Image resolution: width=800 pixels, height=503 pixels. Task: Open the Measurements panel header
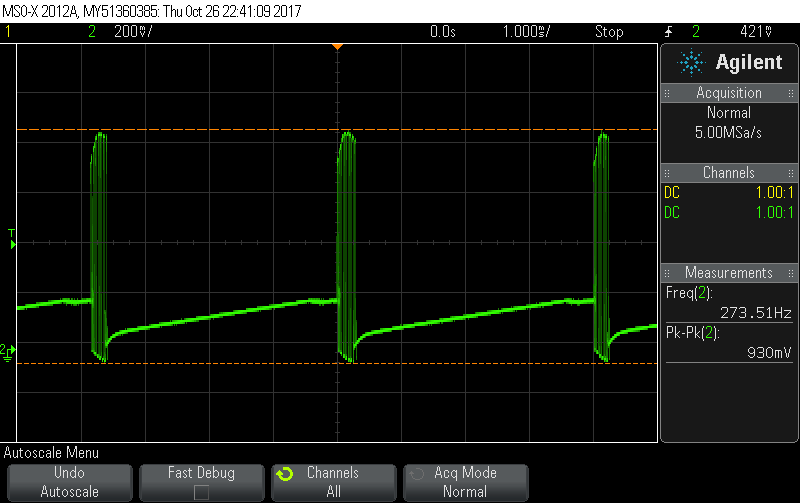click(x=729, y=272)
